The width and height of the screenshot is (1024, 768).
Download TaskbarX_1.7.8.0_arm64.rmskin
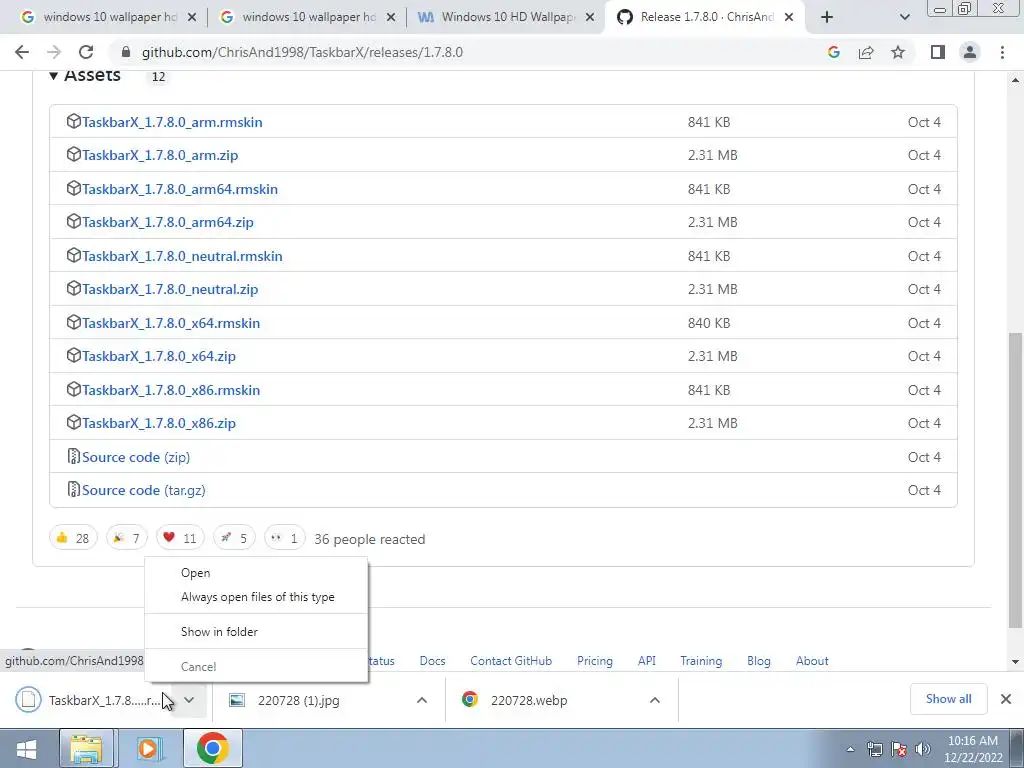180,189
